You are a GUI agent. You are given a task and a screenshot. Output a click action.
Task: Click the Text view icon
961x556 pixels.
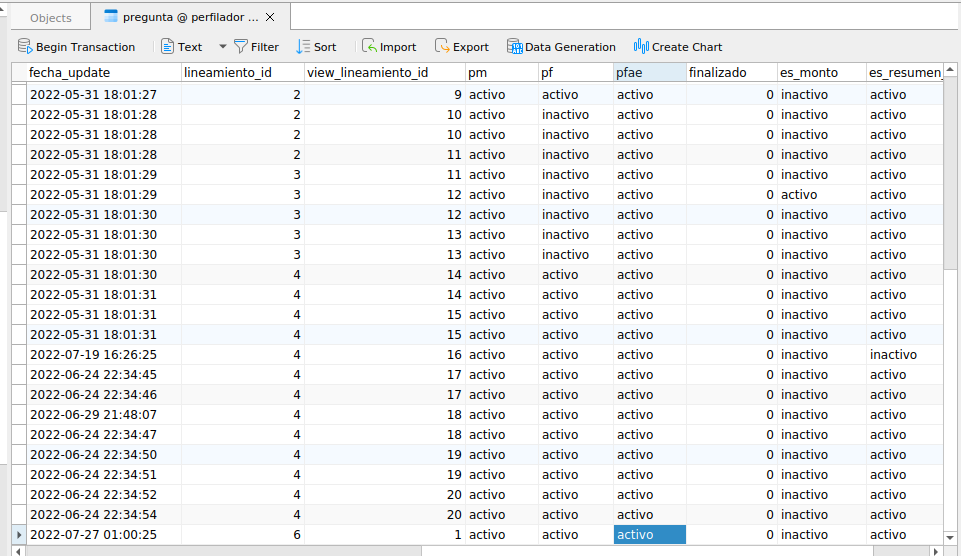coord(168,47)
